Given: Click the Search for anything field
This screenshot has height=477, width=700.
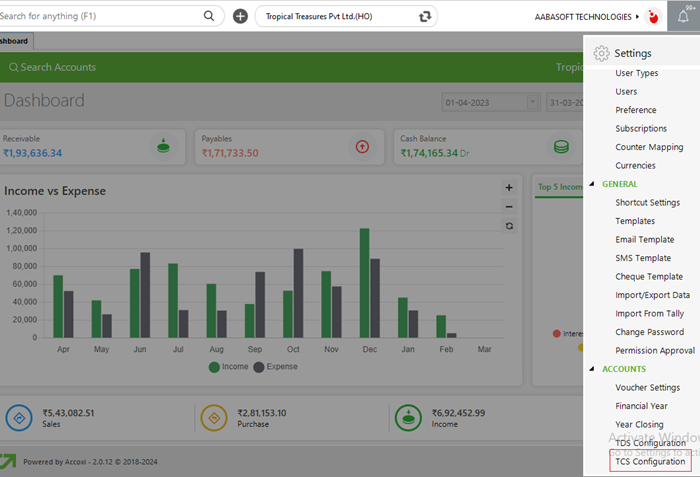Looking at the screenshot, I should click(100, 16).
